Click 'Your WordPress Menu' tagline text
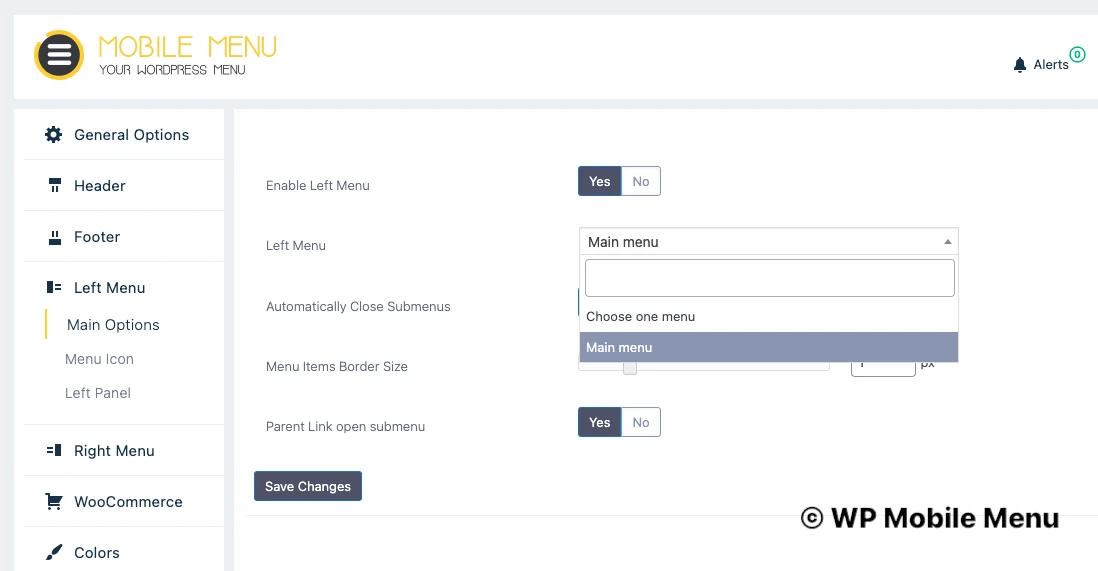1098x571 pixels. (x=172, y=70)
